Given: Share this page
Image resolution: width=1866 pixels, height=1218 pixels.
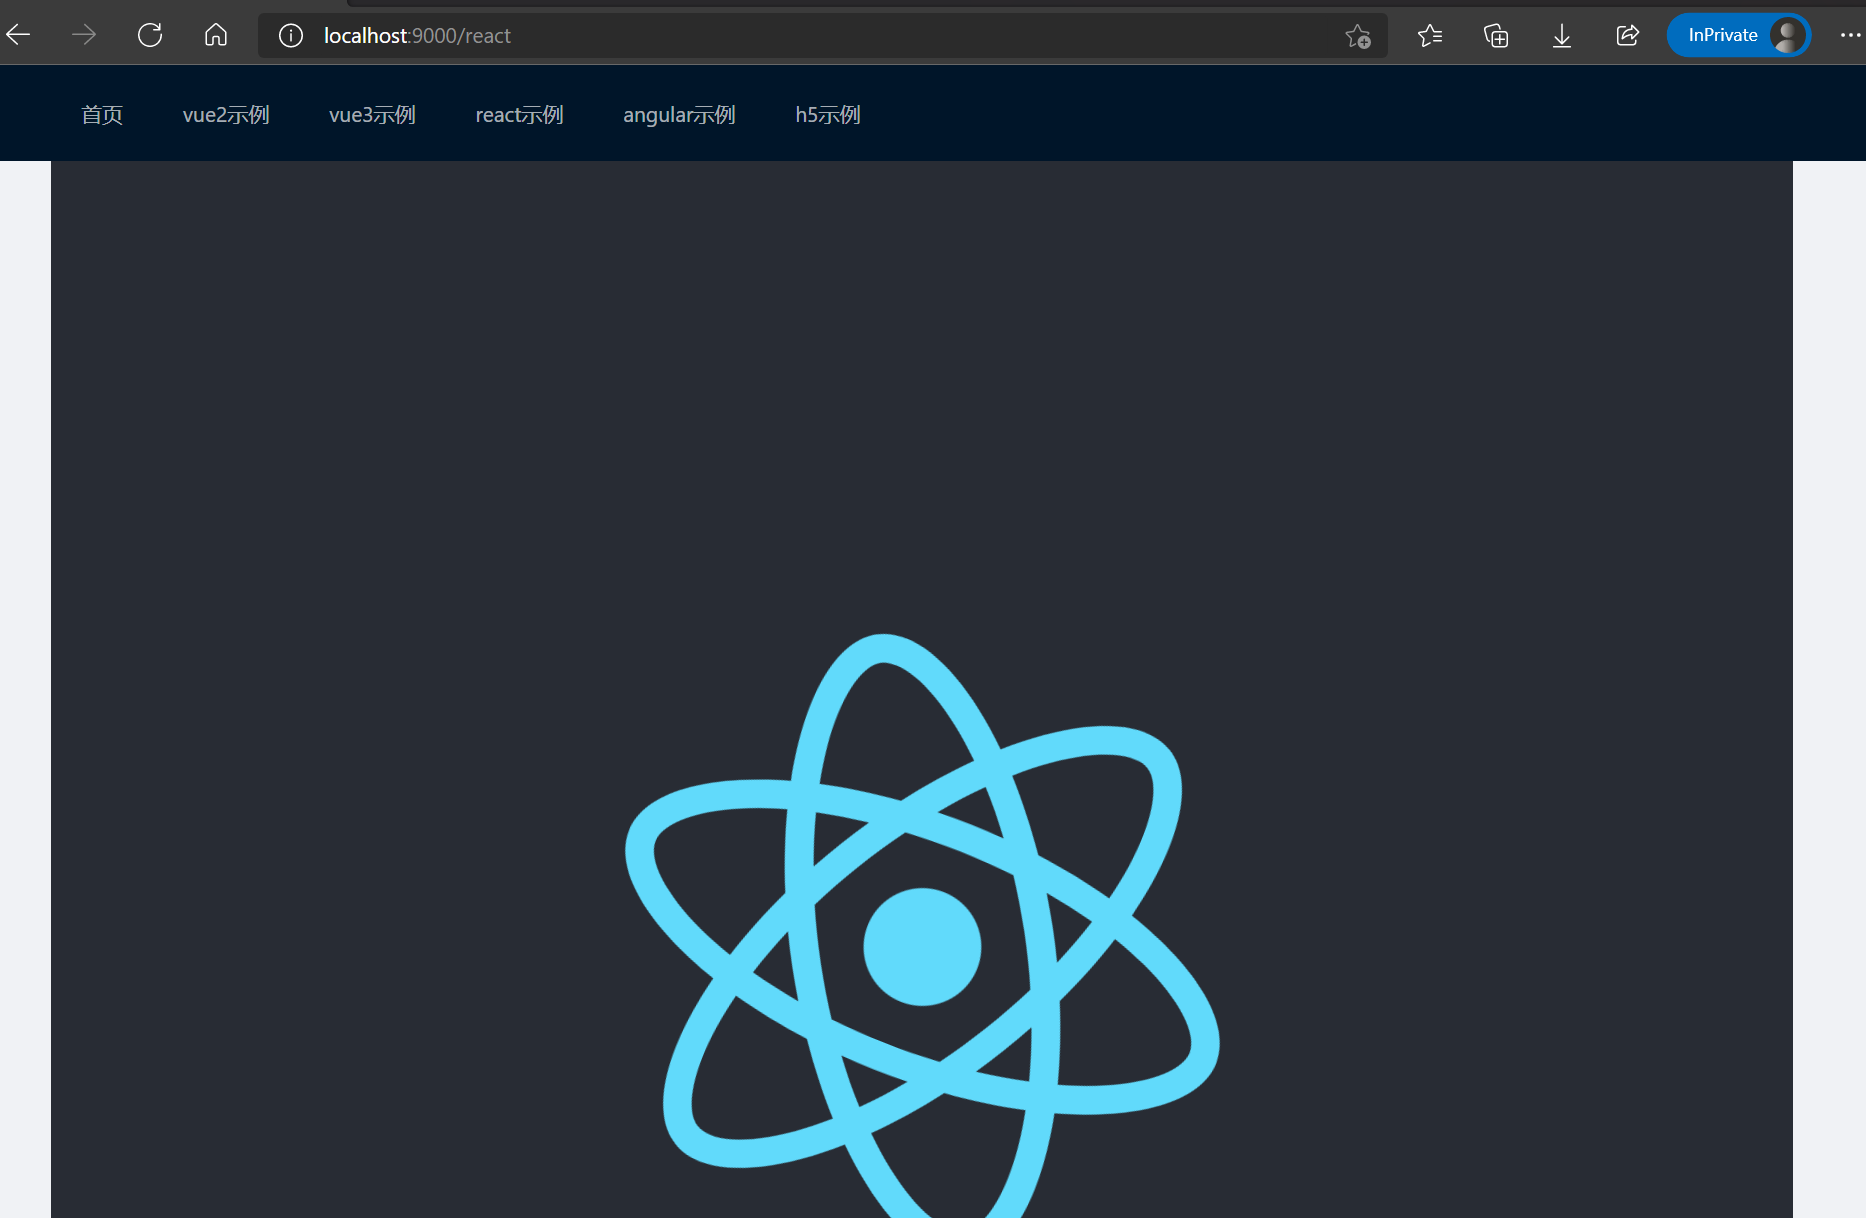Looking at the screenshot, I should pyautogui.click(x=1628, y=36).
